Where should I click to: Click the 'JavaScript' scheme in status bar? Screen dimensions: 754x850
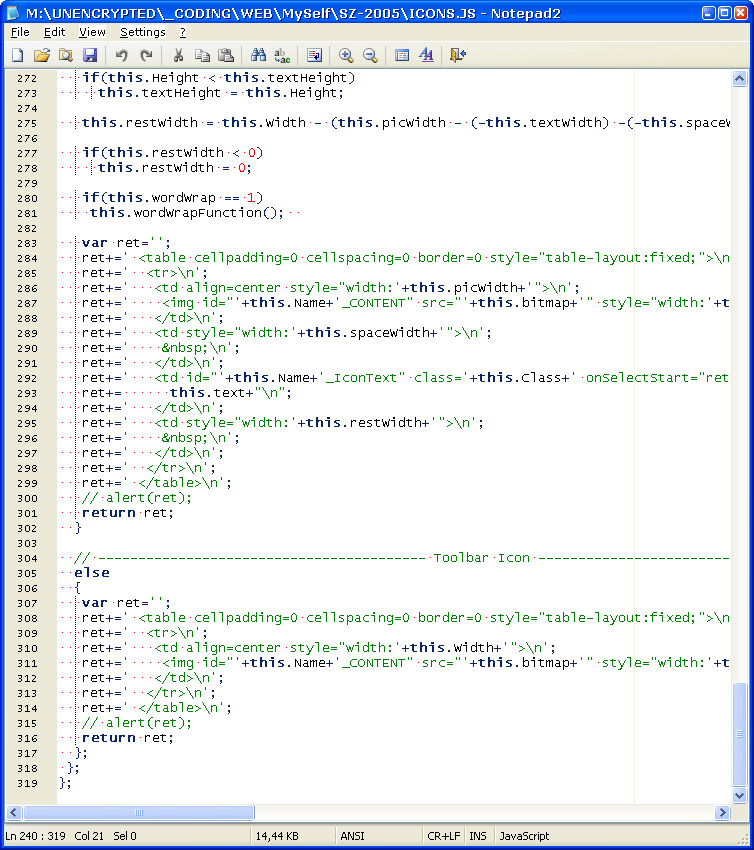[x=524, y=836]
